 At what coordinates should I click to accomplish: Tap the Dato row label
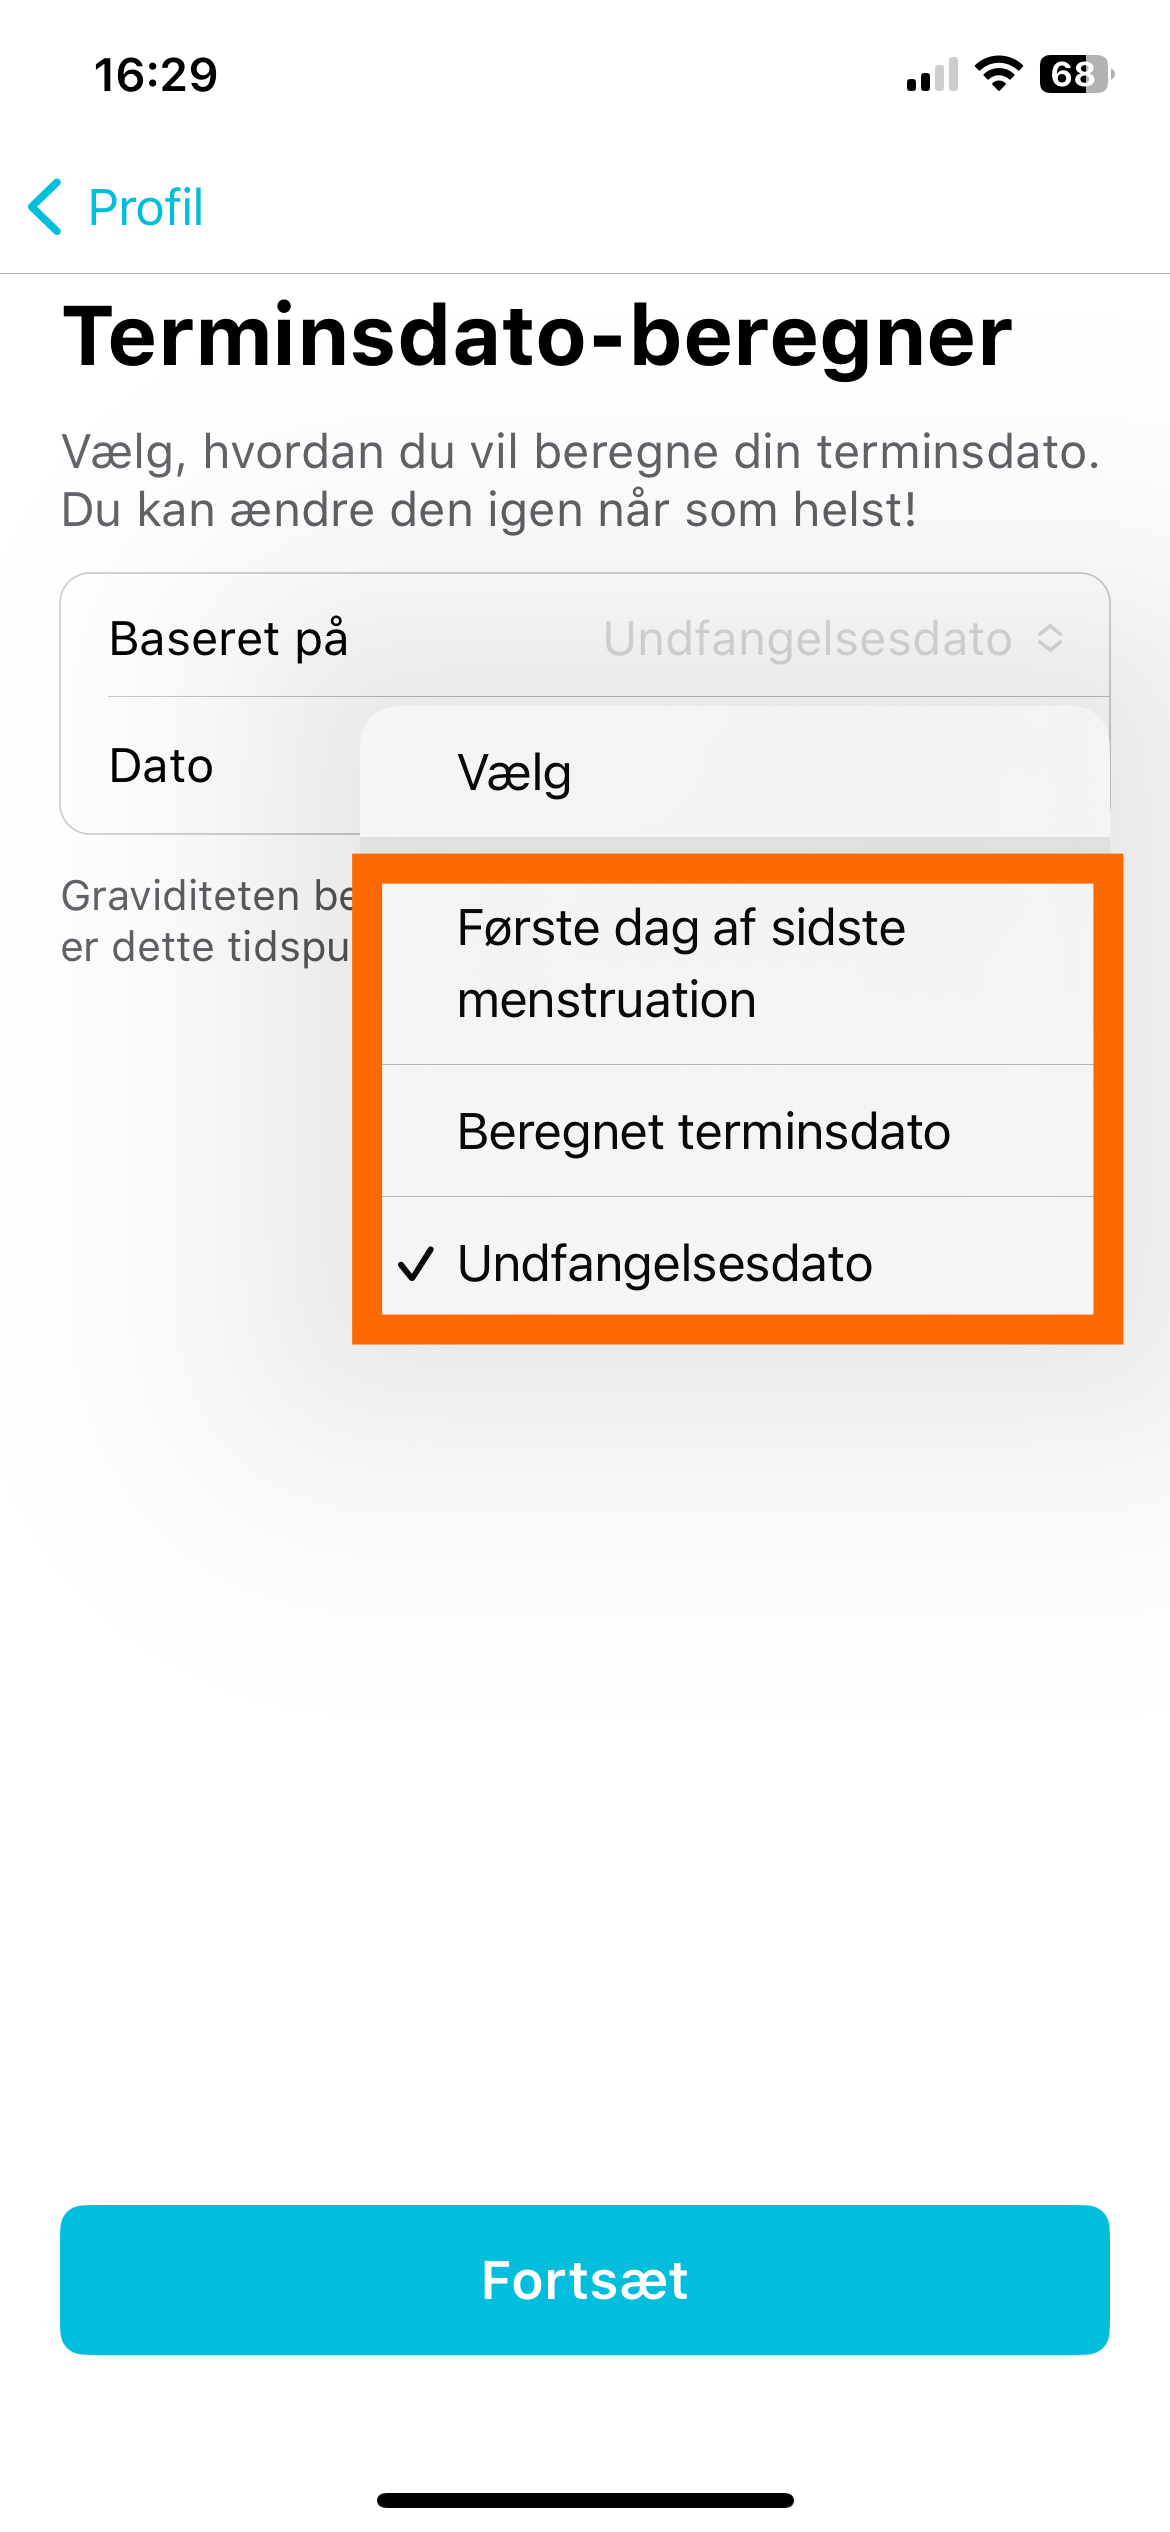[x=161, y=766]
